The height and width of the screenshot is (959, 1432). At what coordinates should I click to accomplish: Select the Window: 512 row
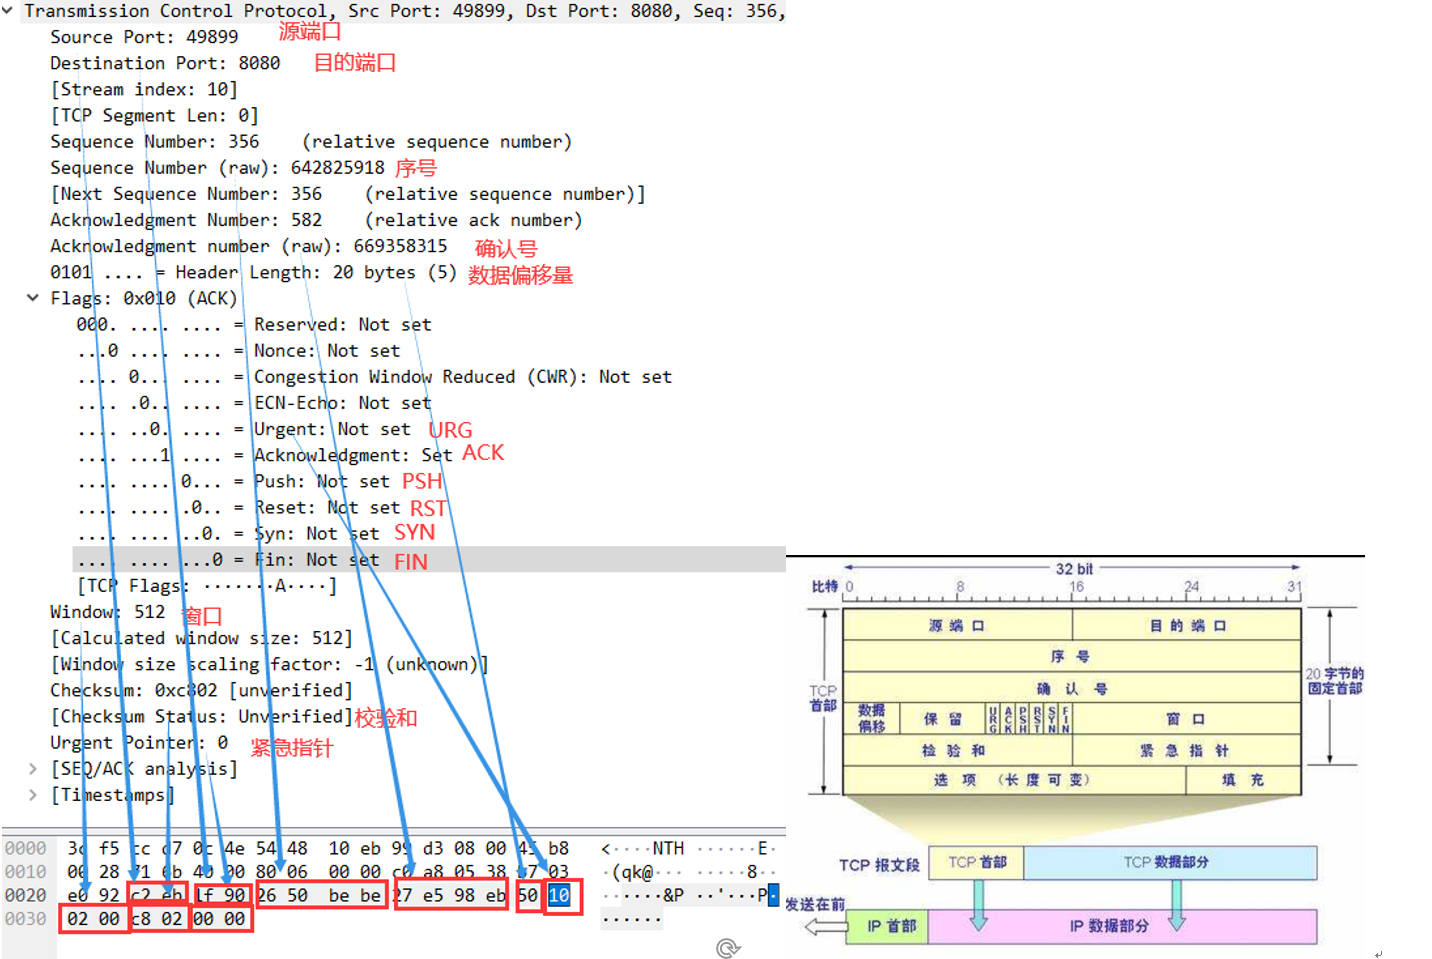coord(108,611)
